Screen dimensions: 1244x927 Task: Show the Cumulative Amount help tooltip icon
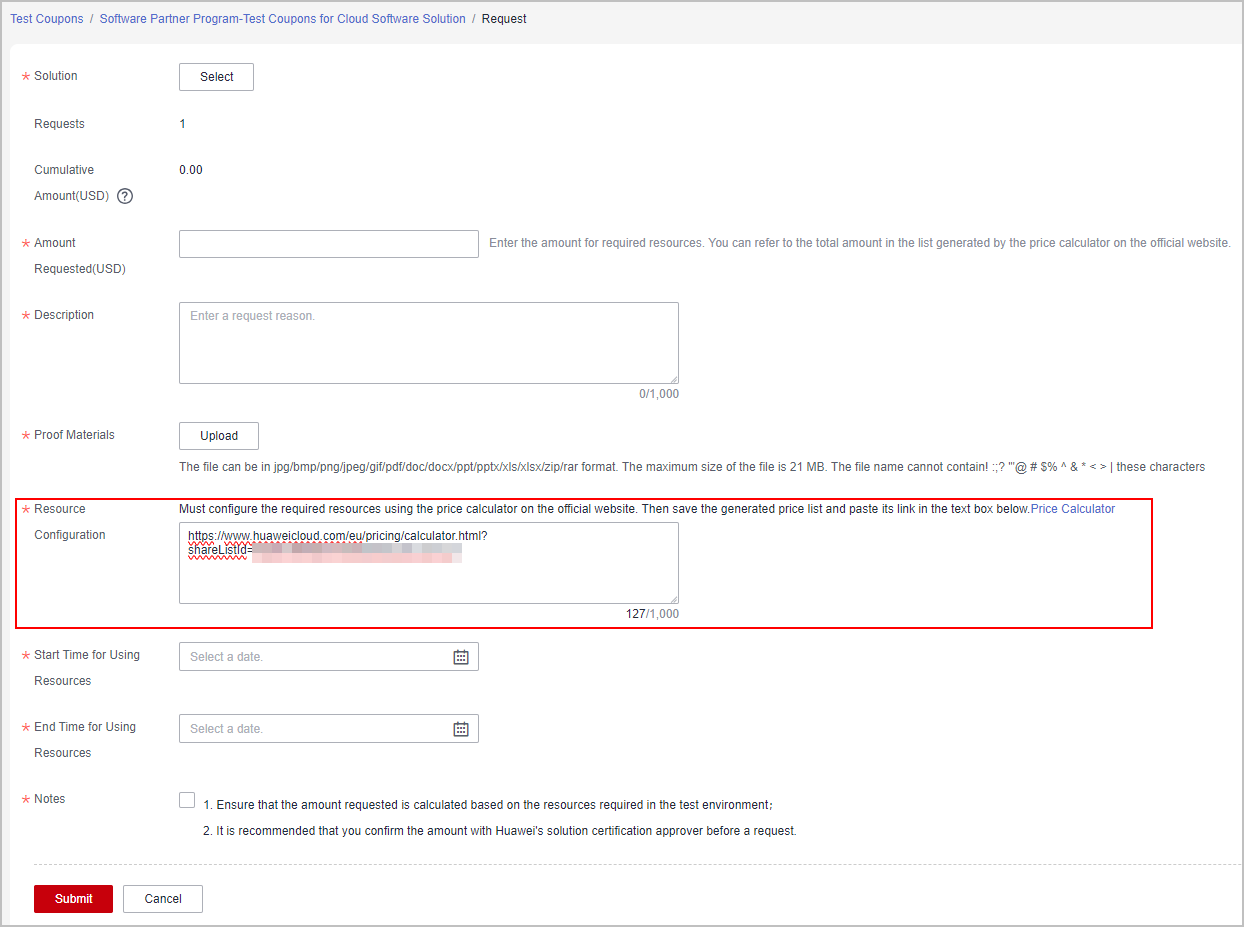point(125,196)
